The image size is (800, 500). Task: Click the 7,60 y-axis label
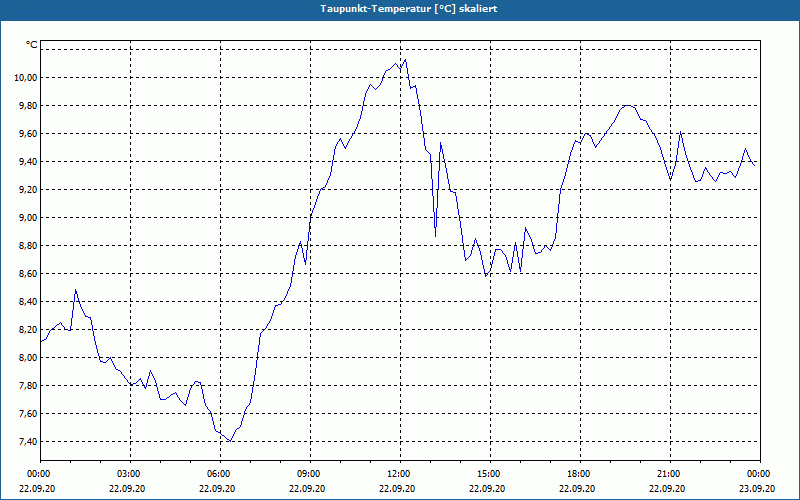coord(28,414)
